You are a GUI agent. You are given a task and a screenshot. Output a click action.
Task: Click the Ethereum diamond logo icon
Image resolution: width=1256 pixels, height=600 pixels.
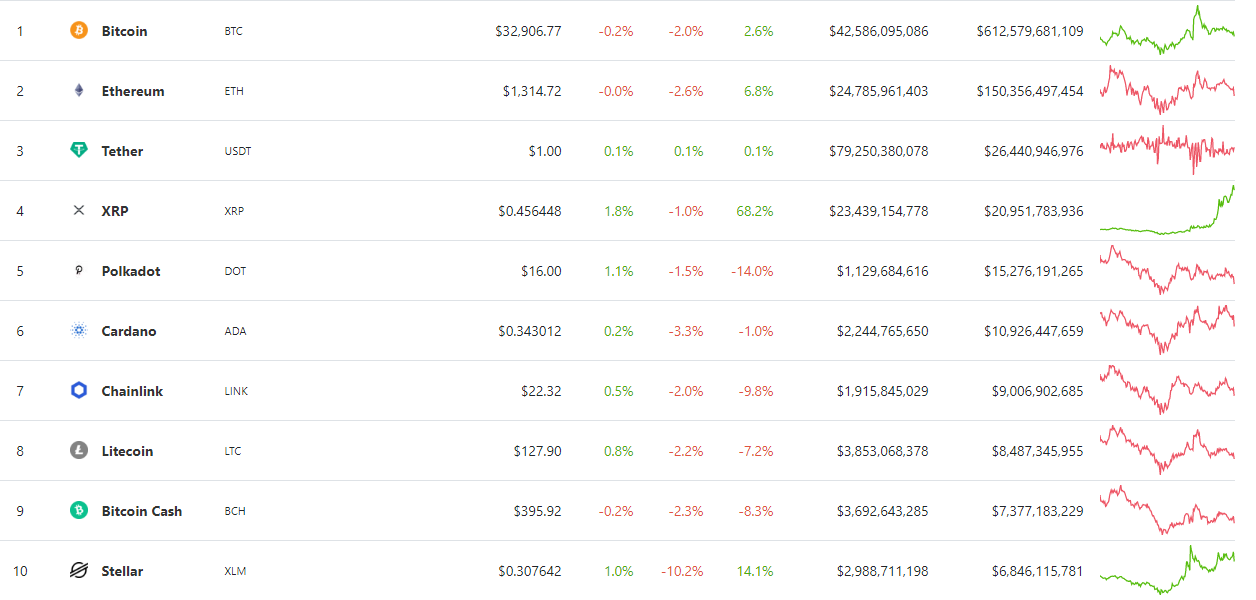click(x=79, y=91)
